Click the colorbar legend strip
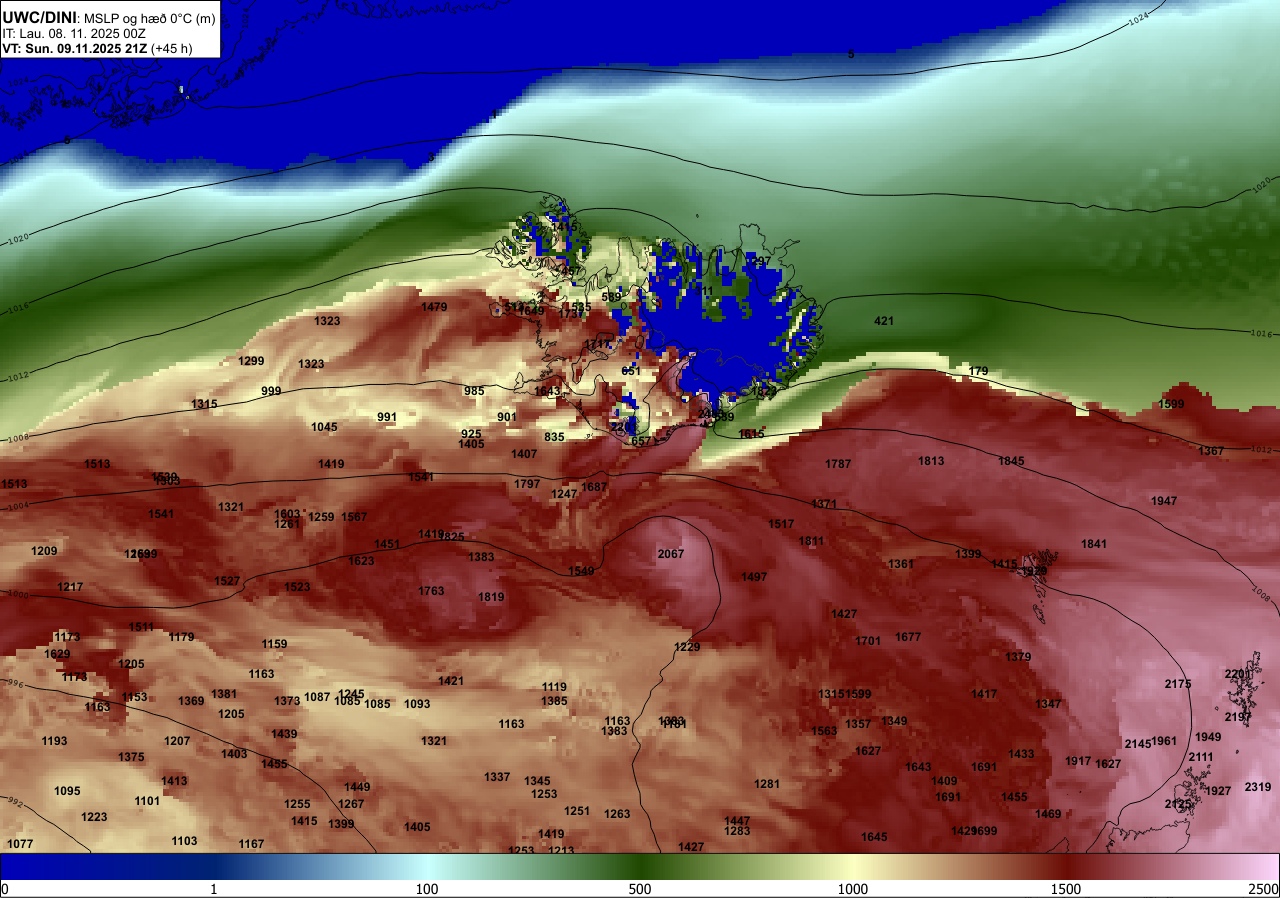The image size is (1280, 898). coord(640,866)
